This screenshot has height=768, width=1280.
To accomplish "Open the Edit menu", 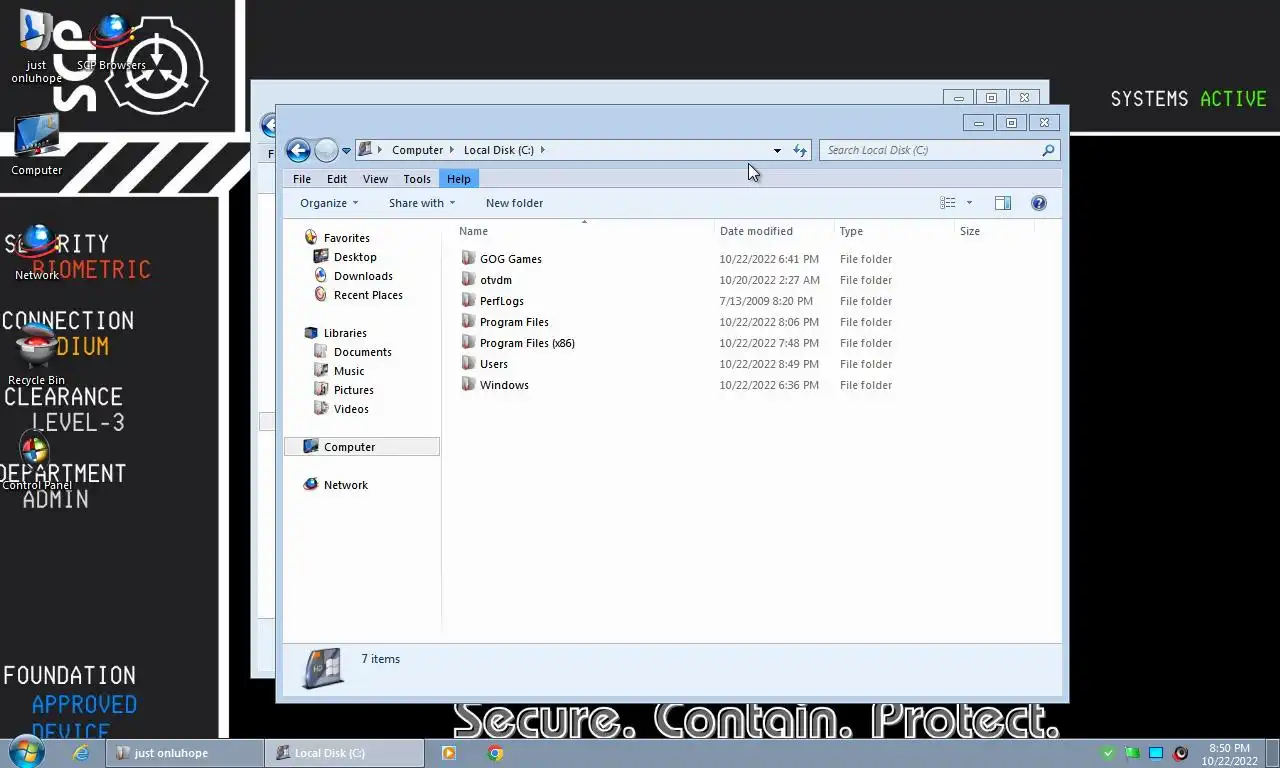I will (337, 179).
